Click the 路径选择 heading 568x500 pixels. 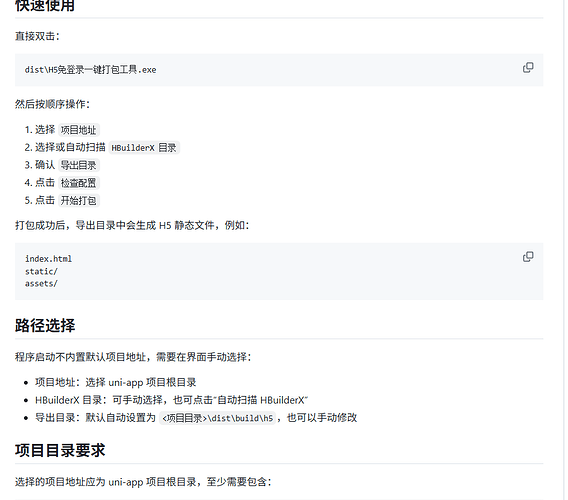click(45, 325)
